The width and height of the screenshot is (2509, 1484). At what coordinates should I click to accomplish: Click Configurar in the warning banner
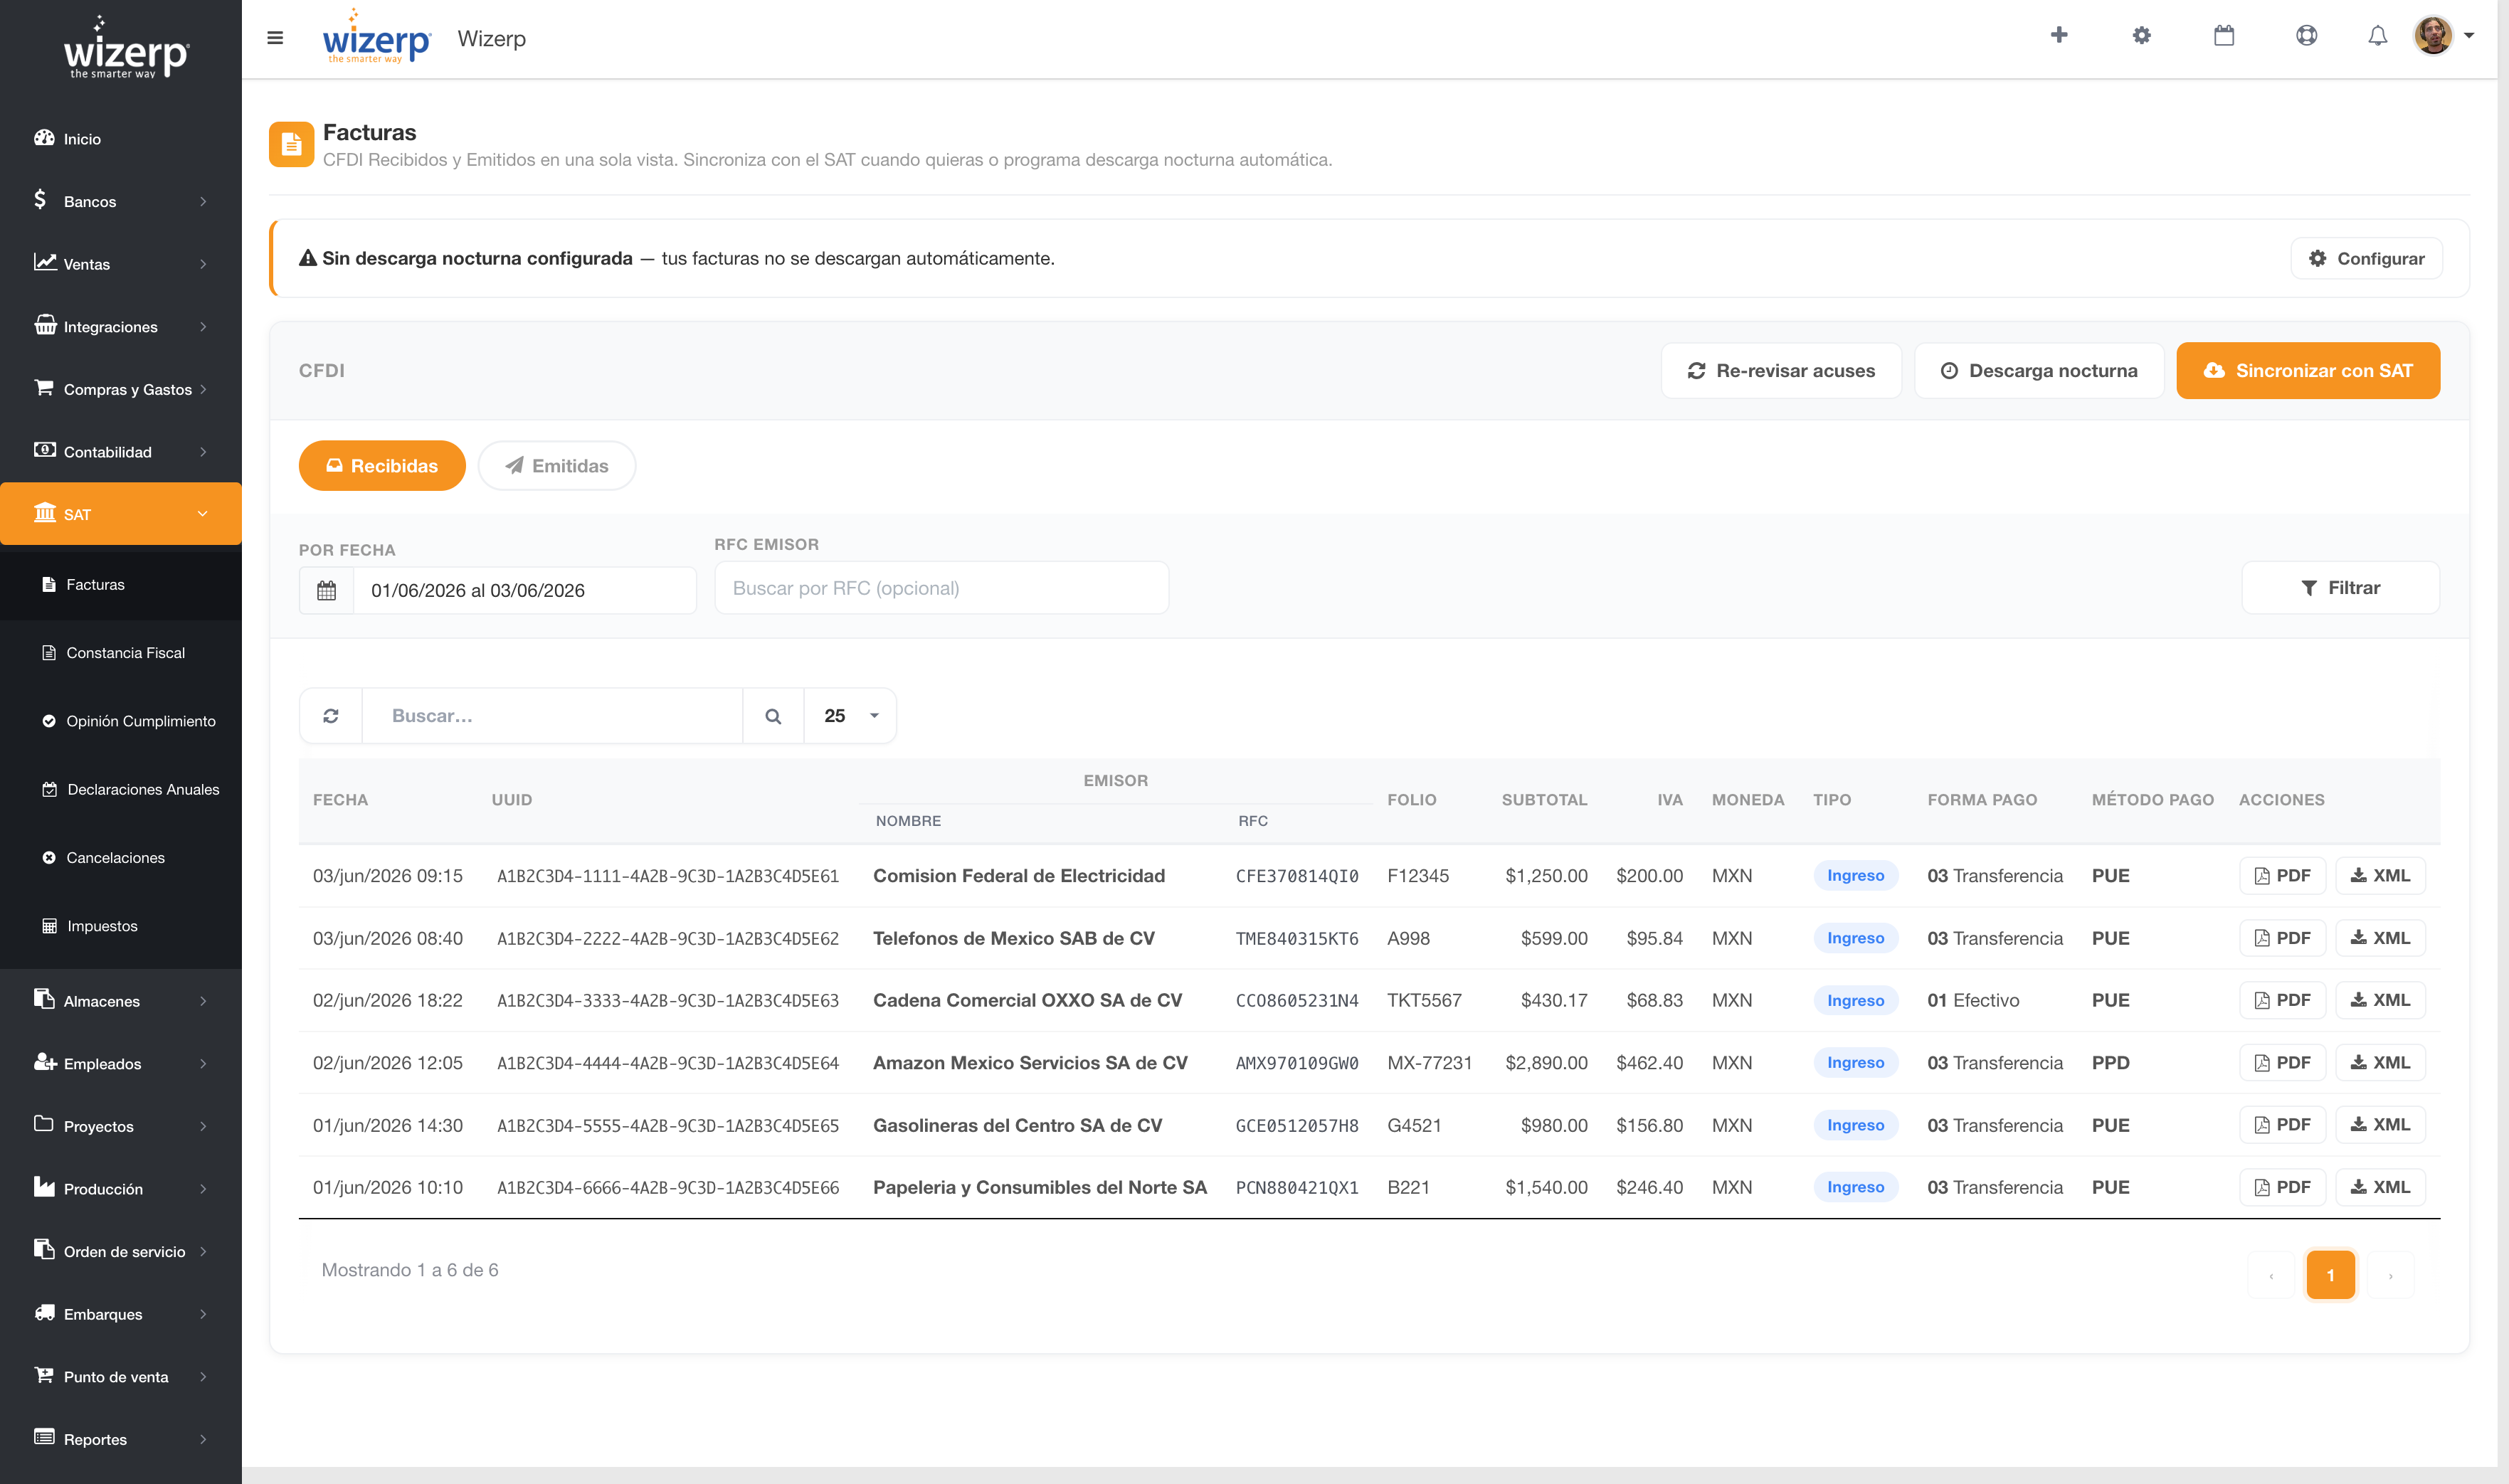click(x=2366, y=258)
